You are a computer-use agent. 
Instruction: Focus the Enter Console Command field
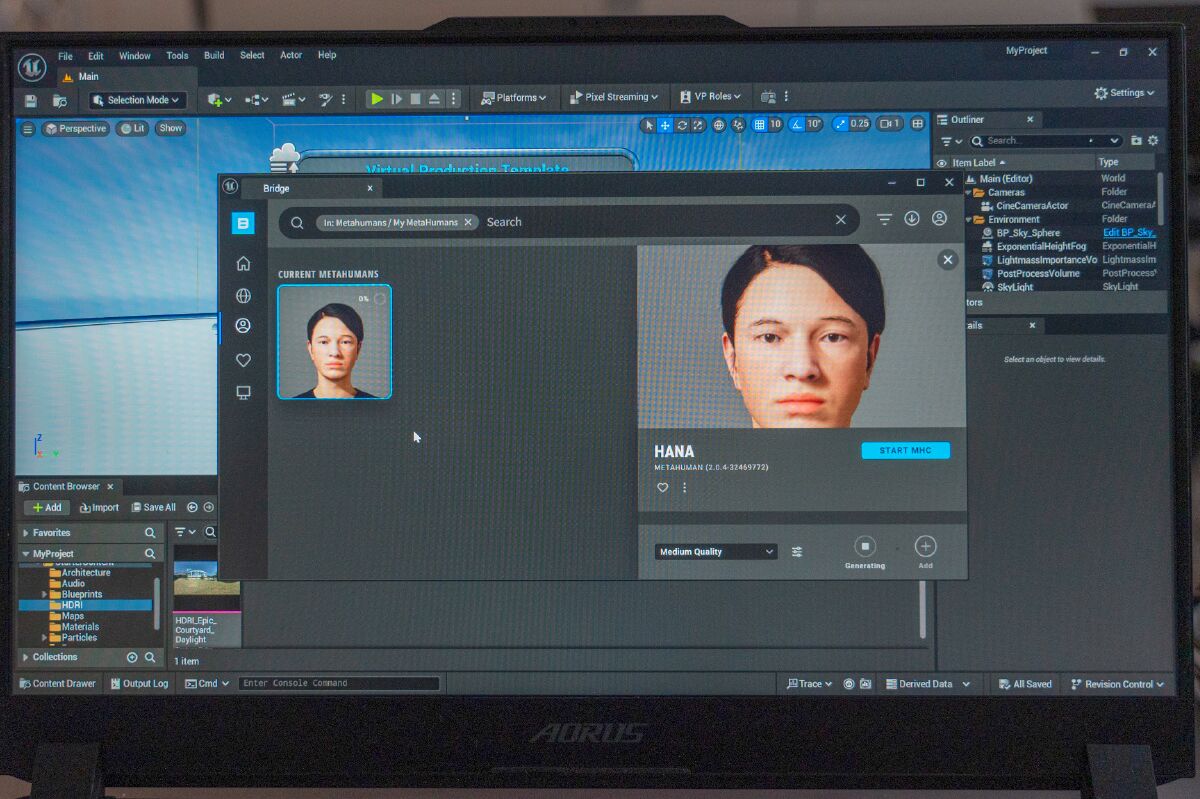[339, 683]
